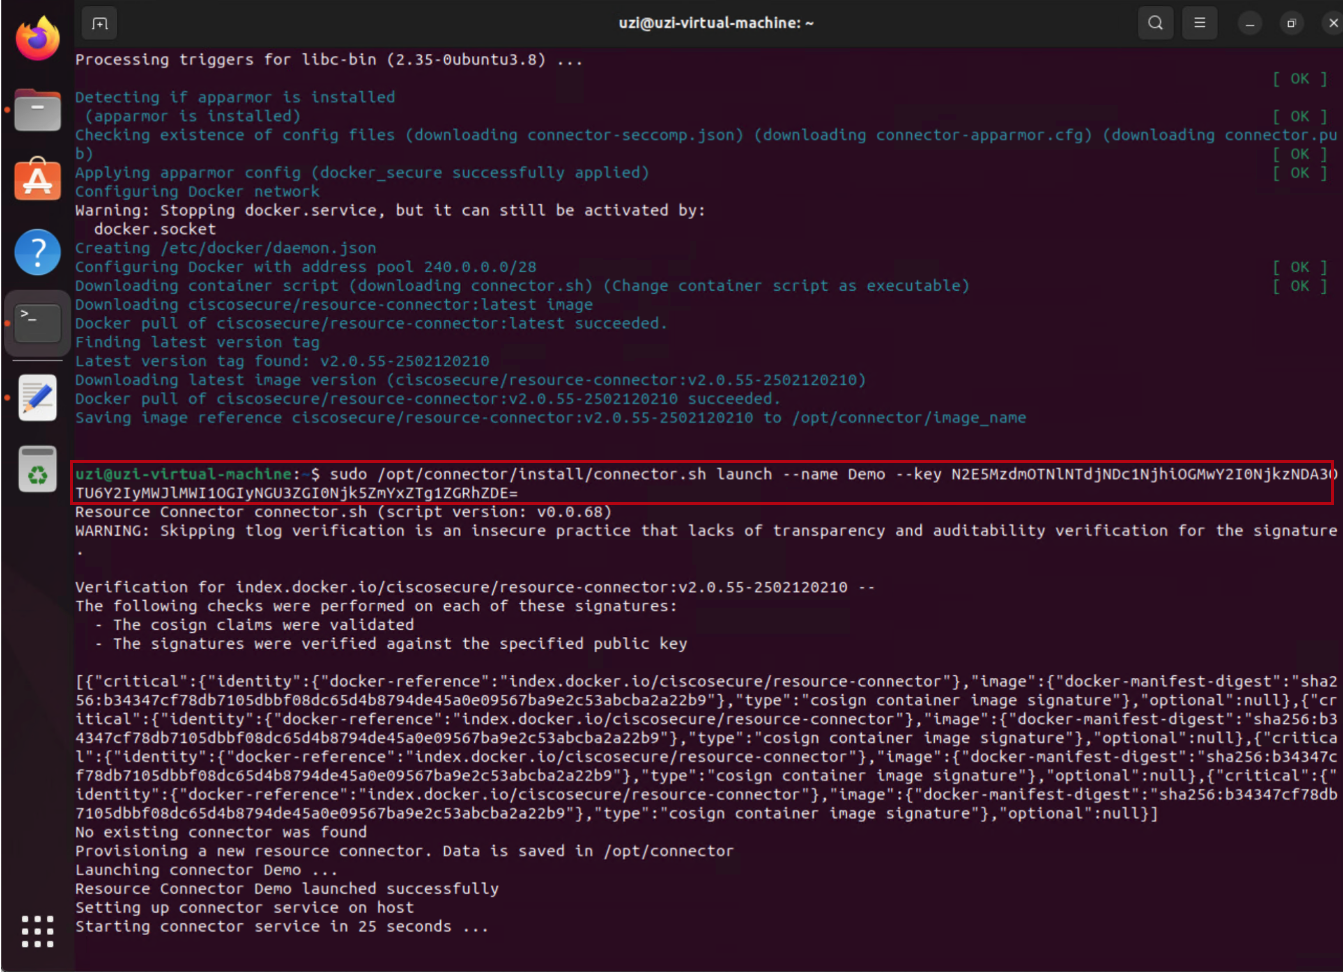Click 'Configuring Docker network' line
The width and height of the screenshot is (1343, 973).
pyautogui.click(x=197, y=192)
